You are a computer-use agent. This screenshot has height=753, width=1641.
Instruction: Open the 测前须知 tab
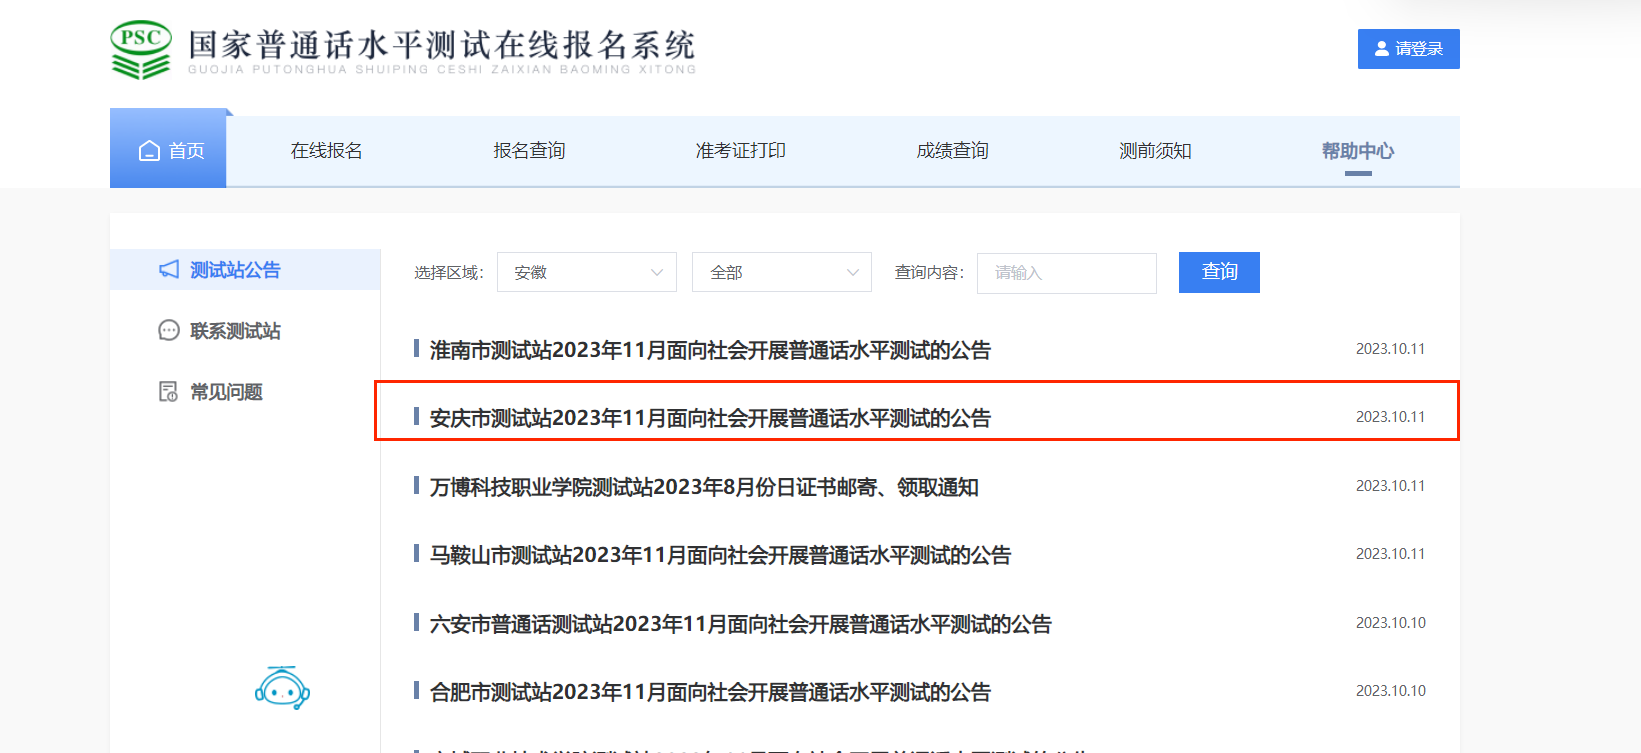pos(1155,151)
